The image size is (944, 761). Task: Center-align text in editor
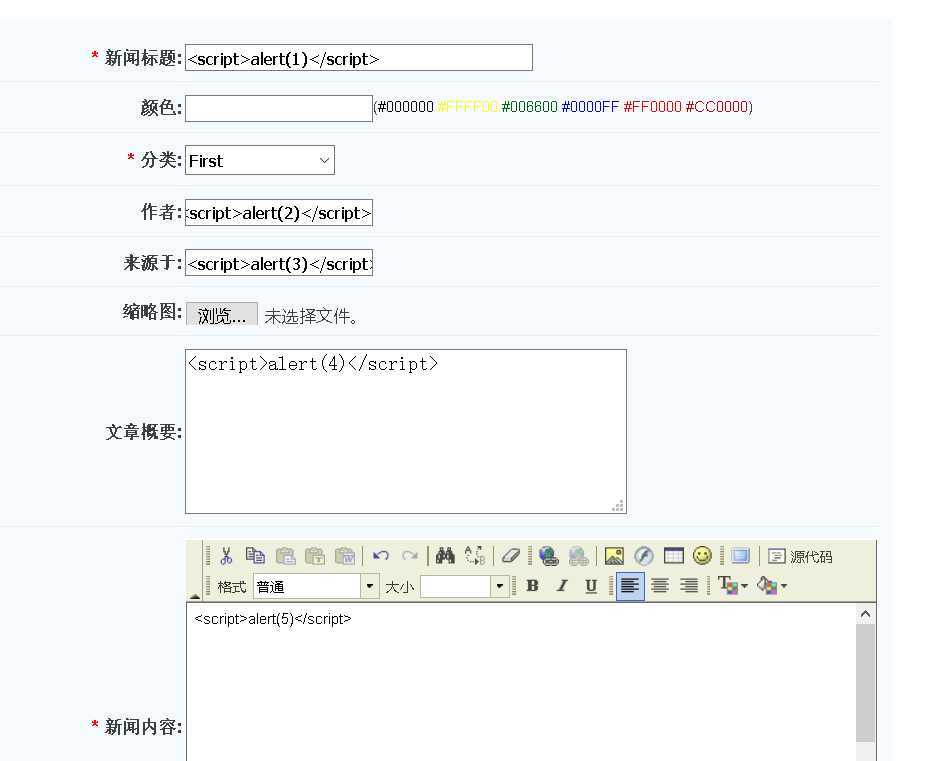pyautogui.click(x=660, y=586)
